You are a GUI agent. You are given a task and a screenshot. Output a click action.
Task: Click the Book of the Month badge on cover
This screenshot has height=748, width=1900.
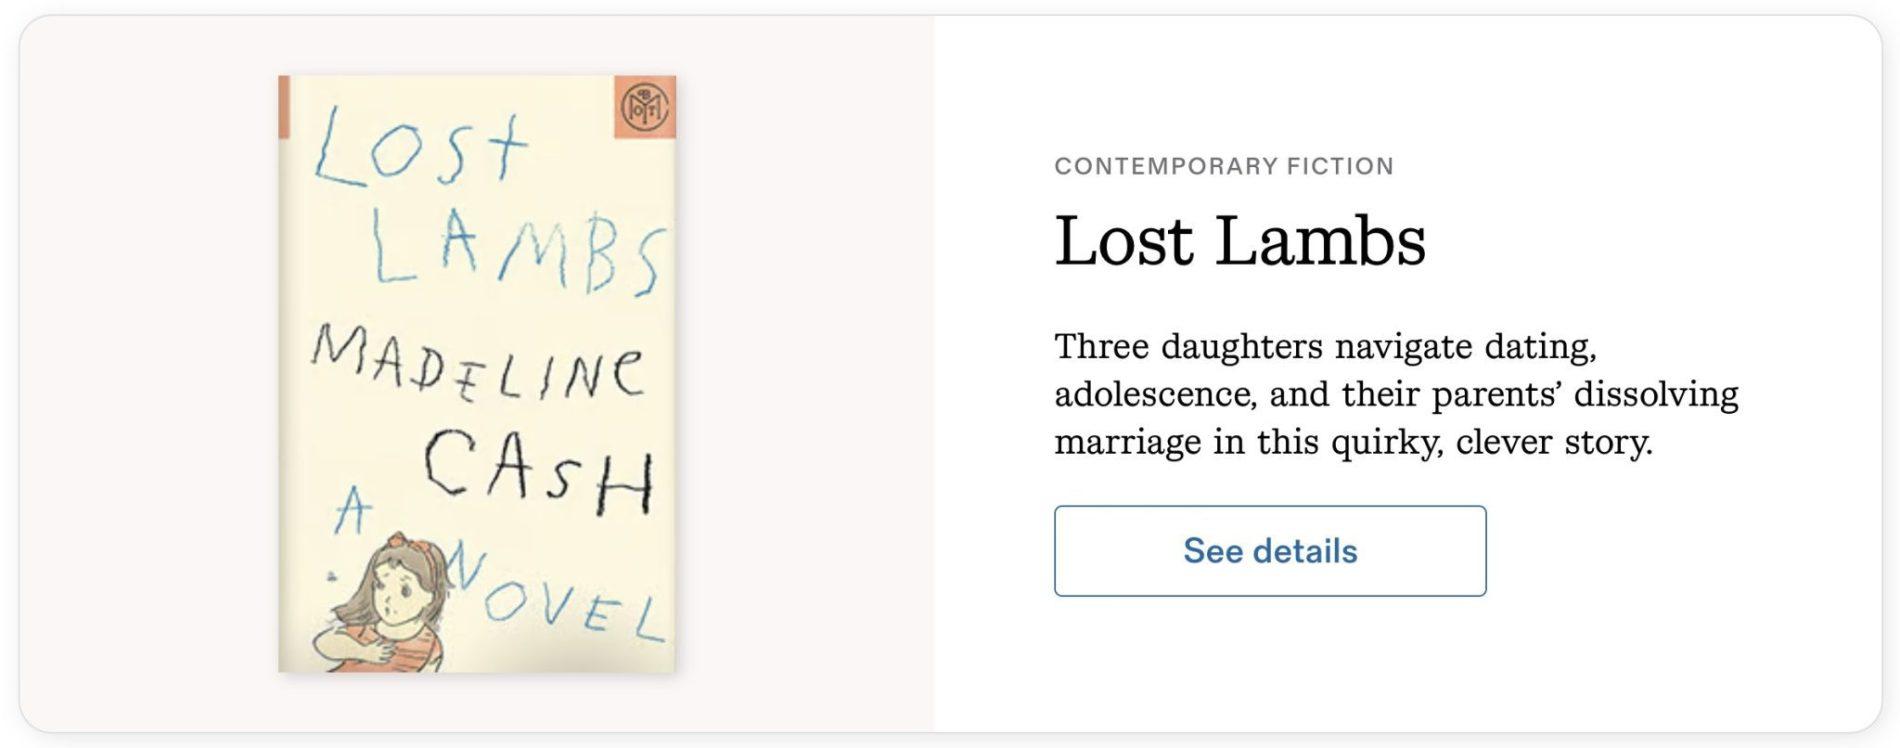(x=644, y=107)
